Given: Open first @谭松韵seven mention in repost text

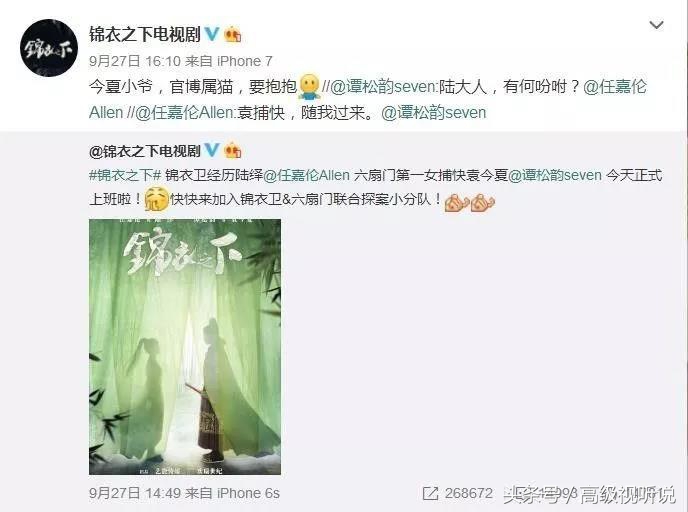Looking at the screenshot, I should click(383, 86).
